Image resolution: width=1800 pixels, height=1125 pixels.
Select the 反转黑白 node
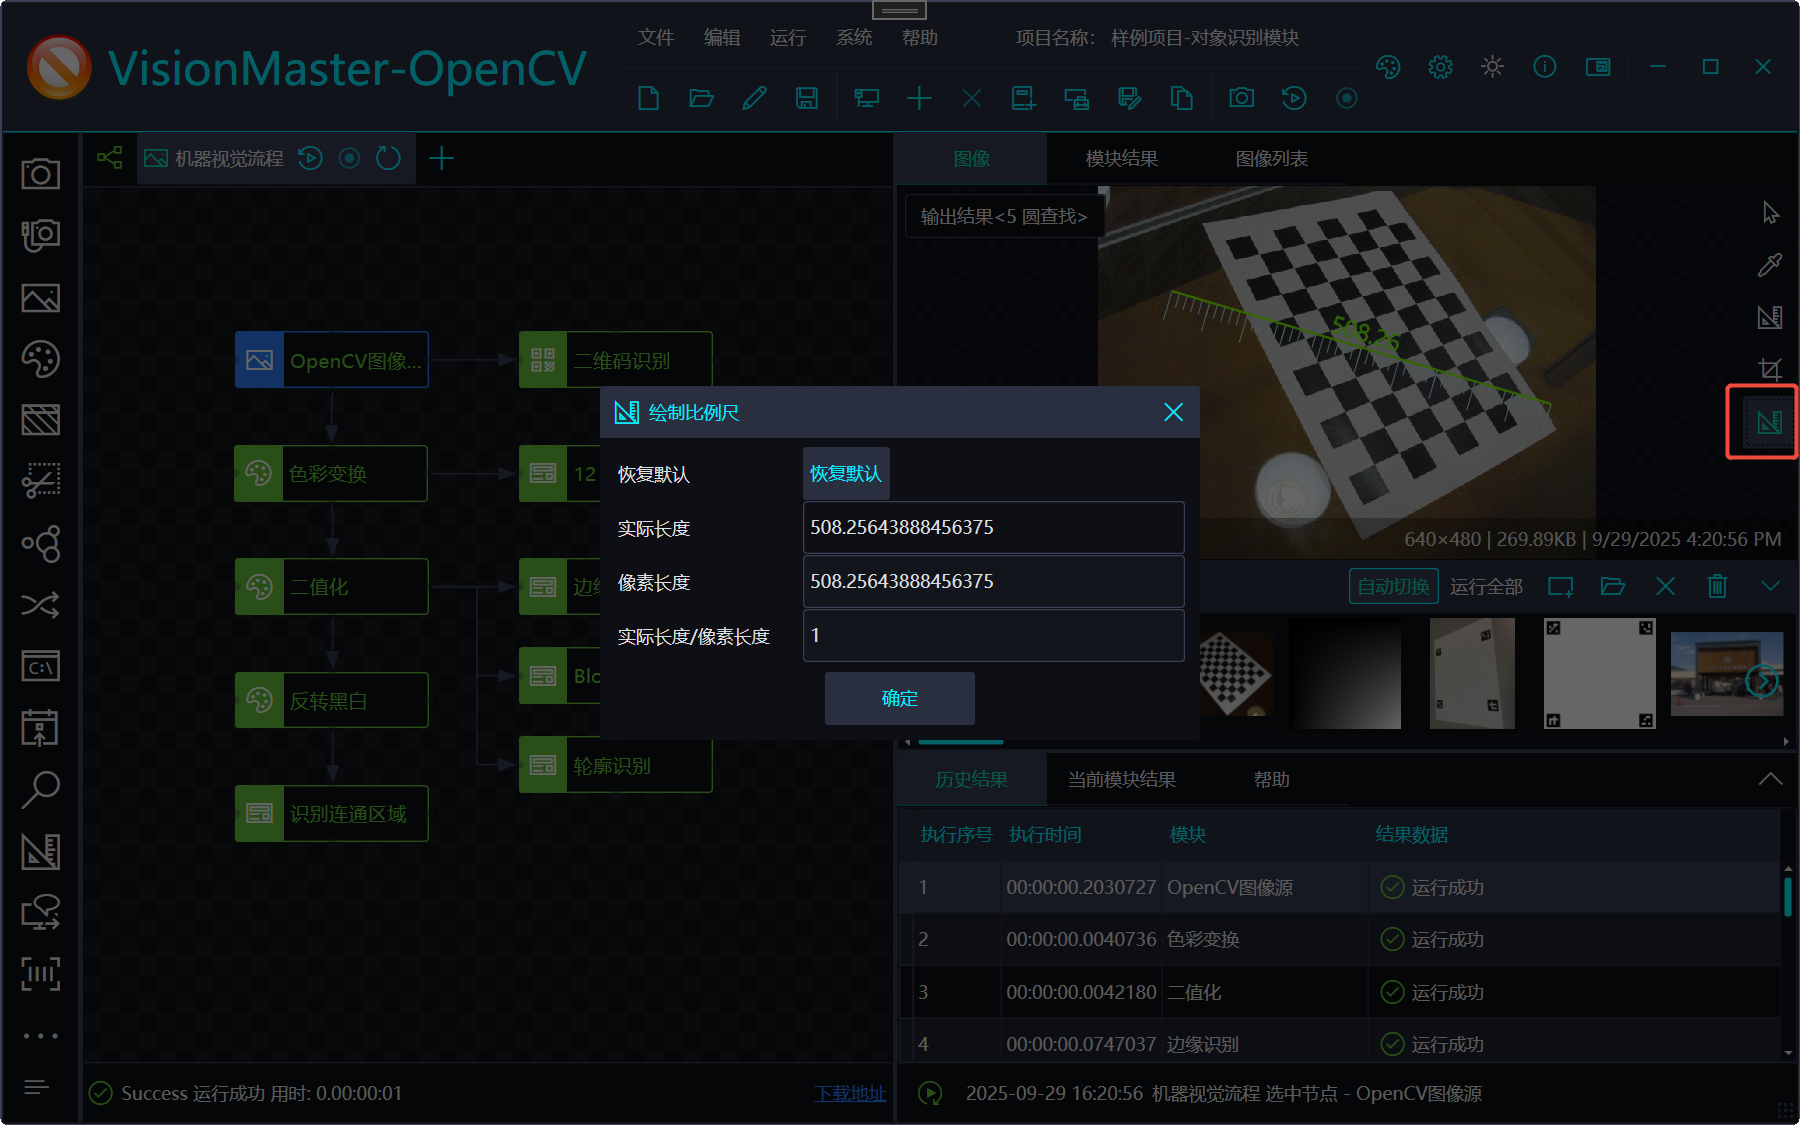pos(331,700)
